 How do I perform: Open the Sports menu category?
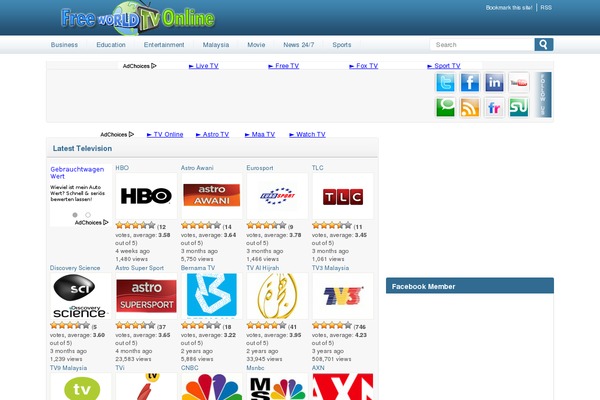tap(342, 45)
